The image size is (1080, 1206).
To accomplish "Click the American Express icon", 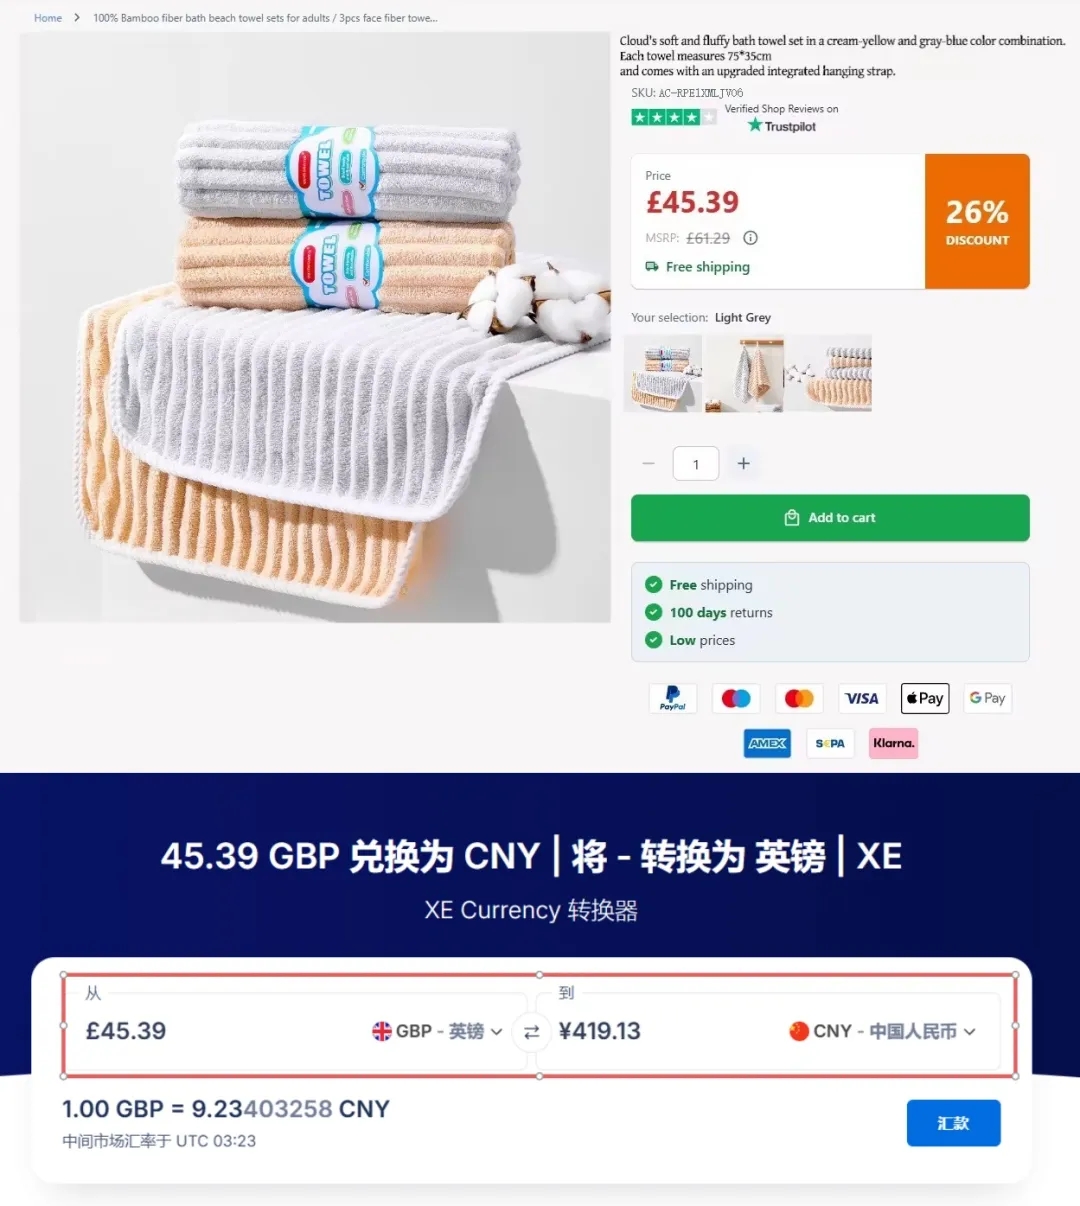I will pyautogui.click(x=767, y=743).
